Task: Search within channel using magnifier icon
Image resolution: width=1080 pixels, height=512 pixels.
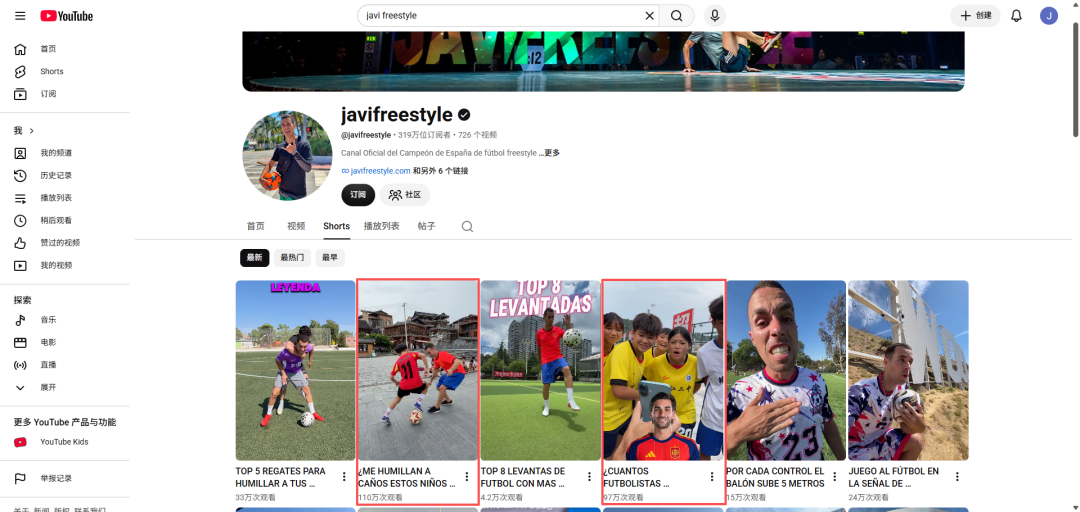Action: [x=467, y=226]
